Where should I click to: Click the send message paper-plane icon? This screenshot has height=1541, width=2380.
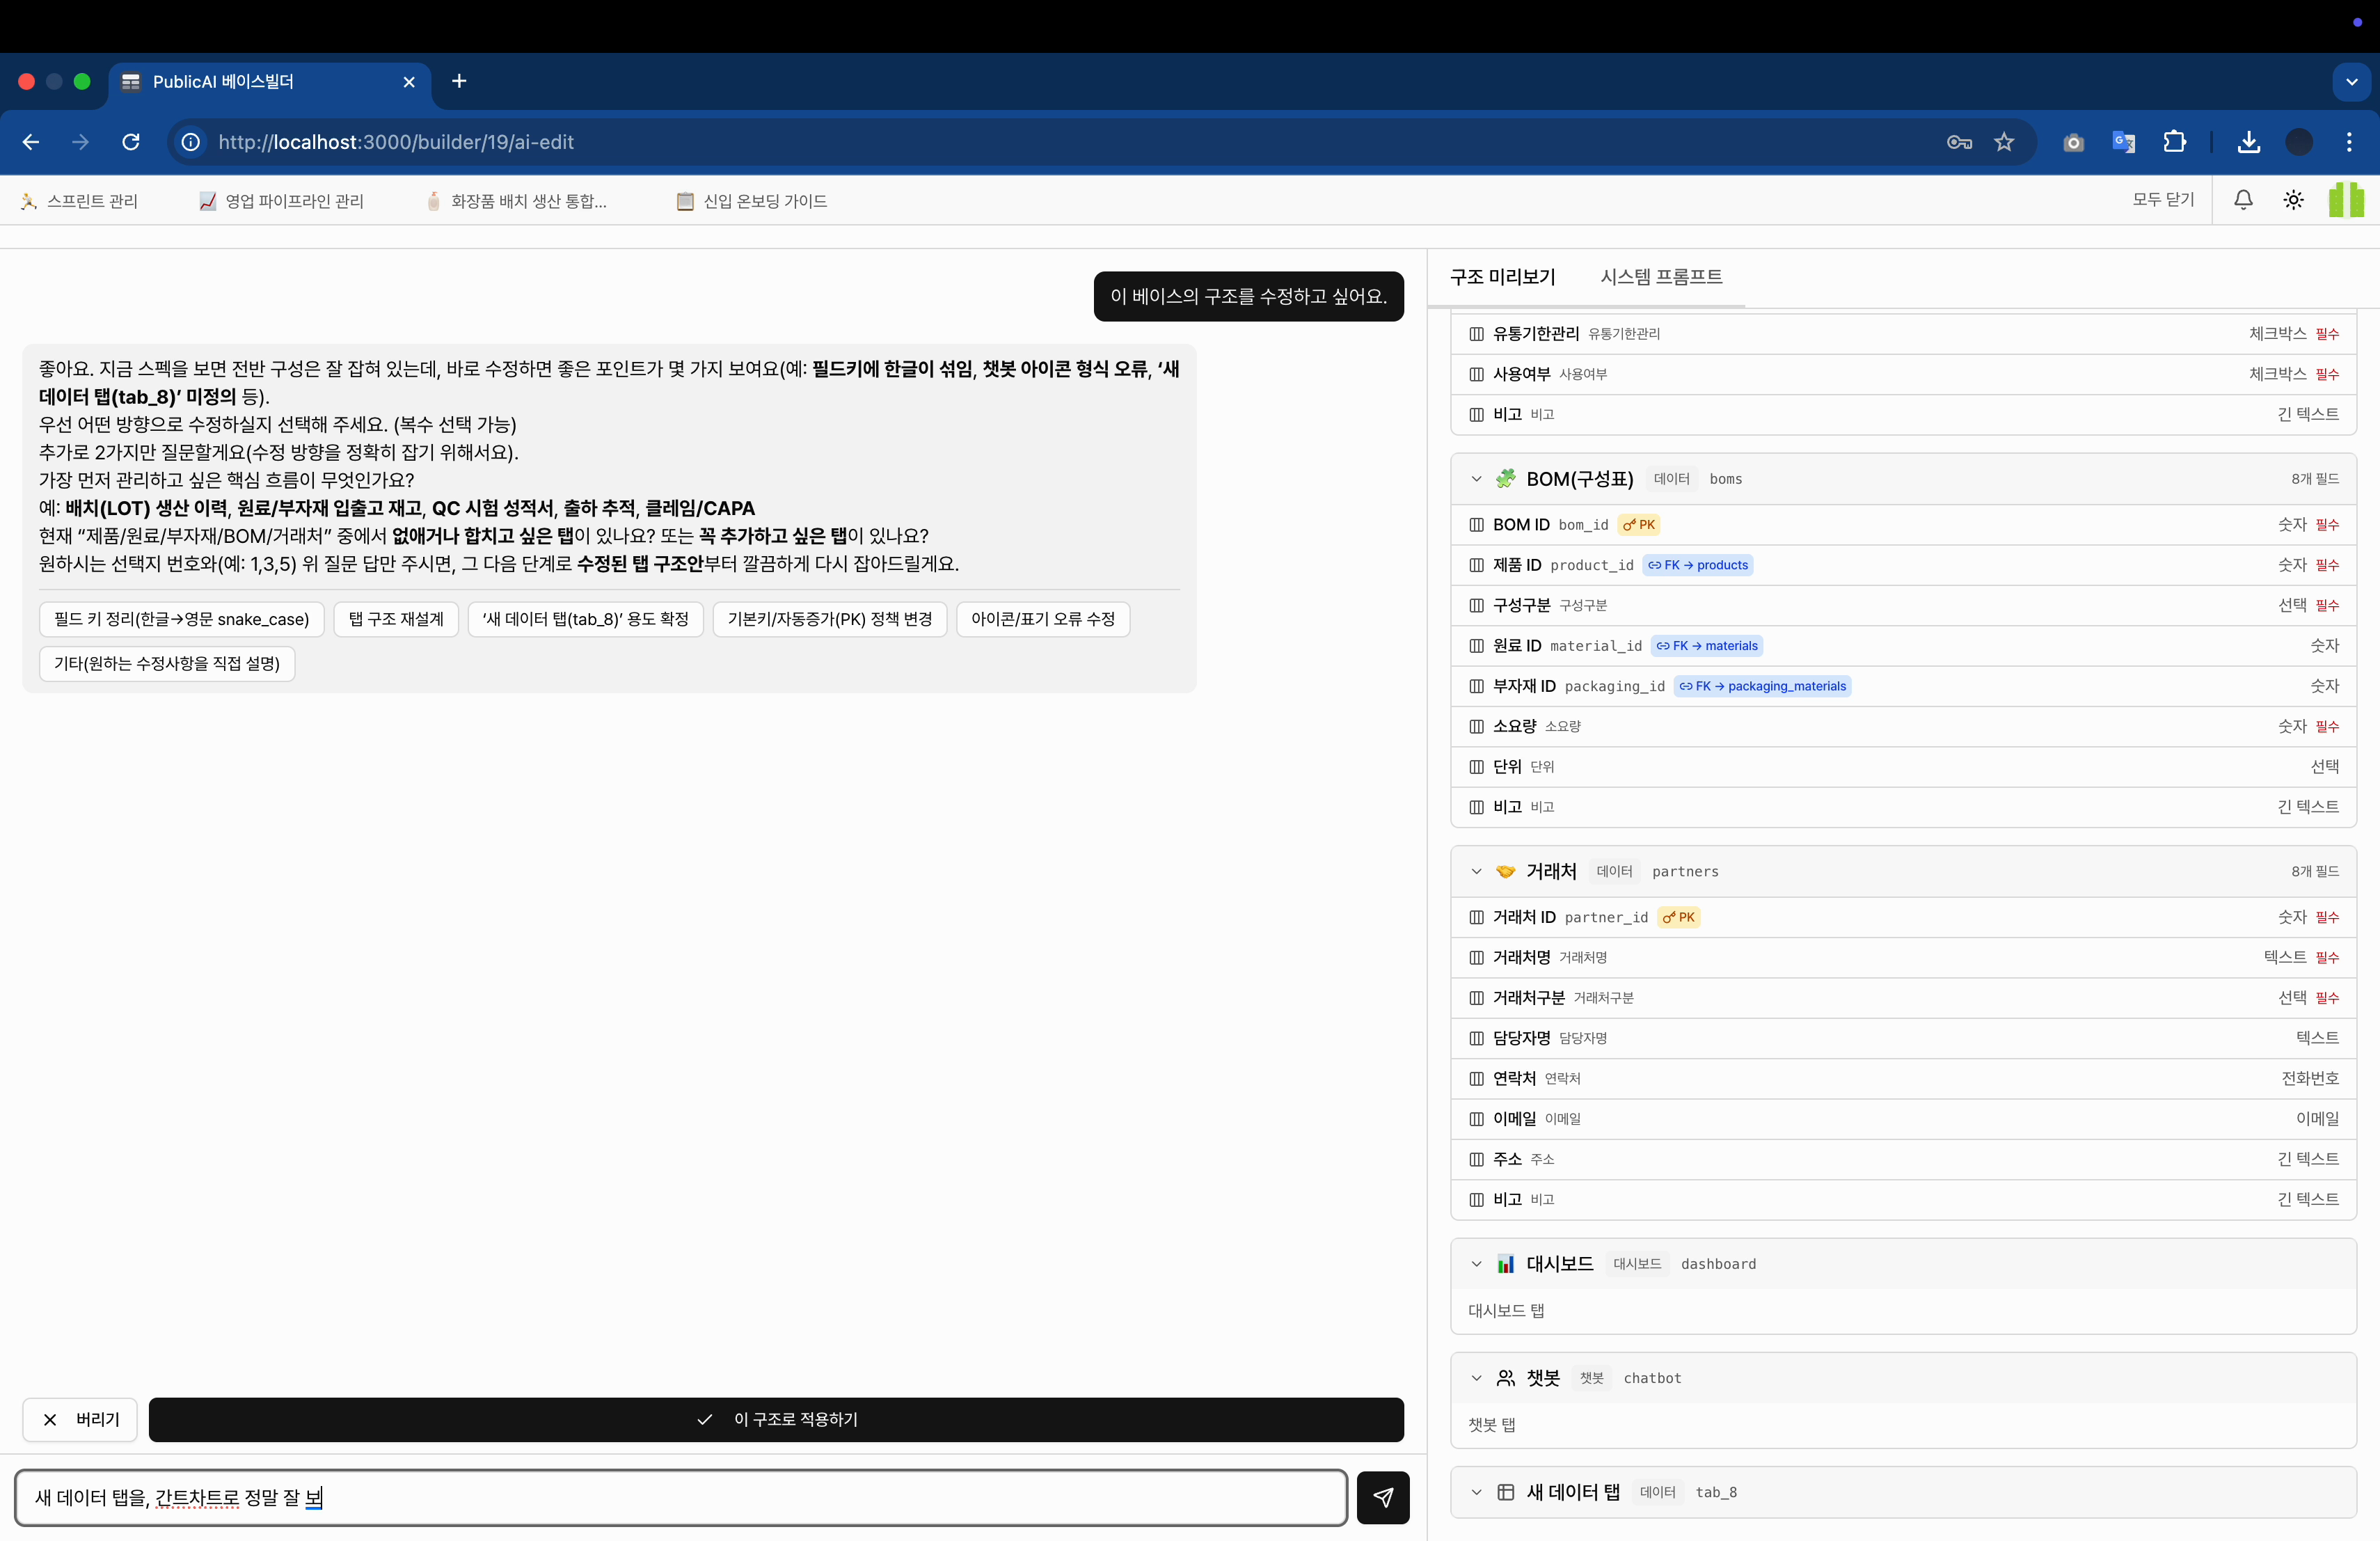1383,1497
